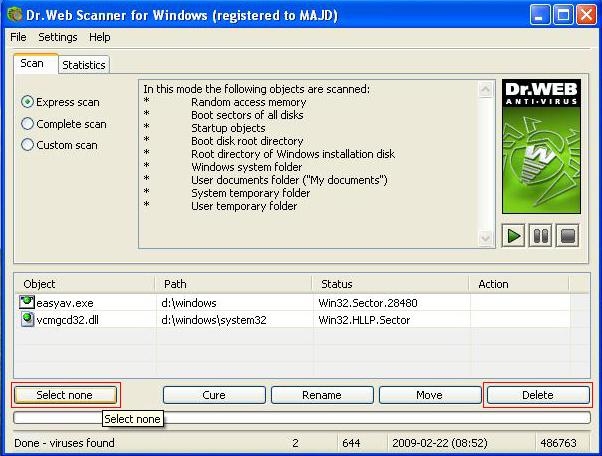
Task: Sort results by the Action column header
Action: pos(519,284)
